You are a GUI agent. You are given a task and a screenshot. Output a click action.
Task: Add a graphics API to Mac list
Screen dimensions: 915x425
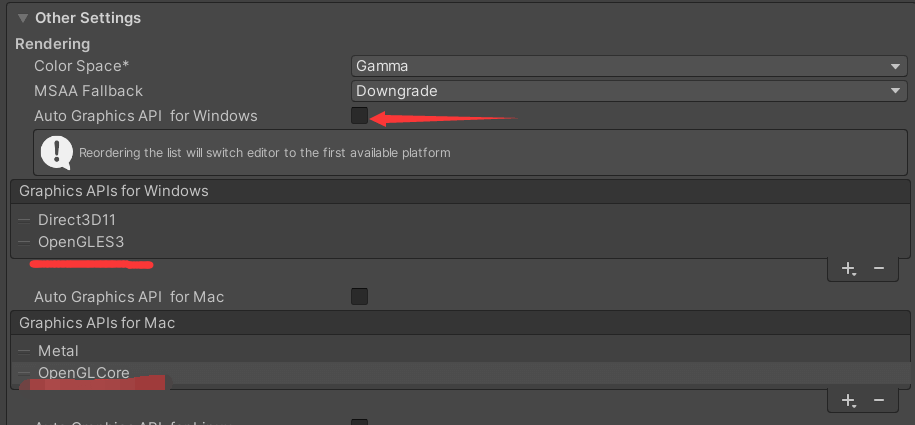point(848,400)
